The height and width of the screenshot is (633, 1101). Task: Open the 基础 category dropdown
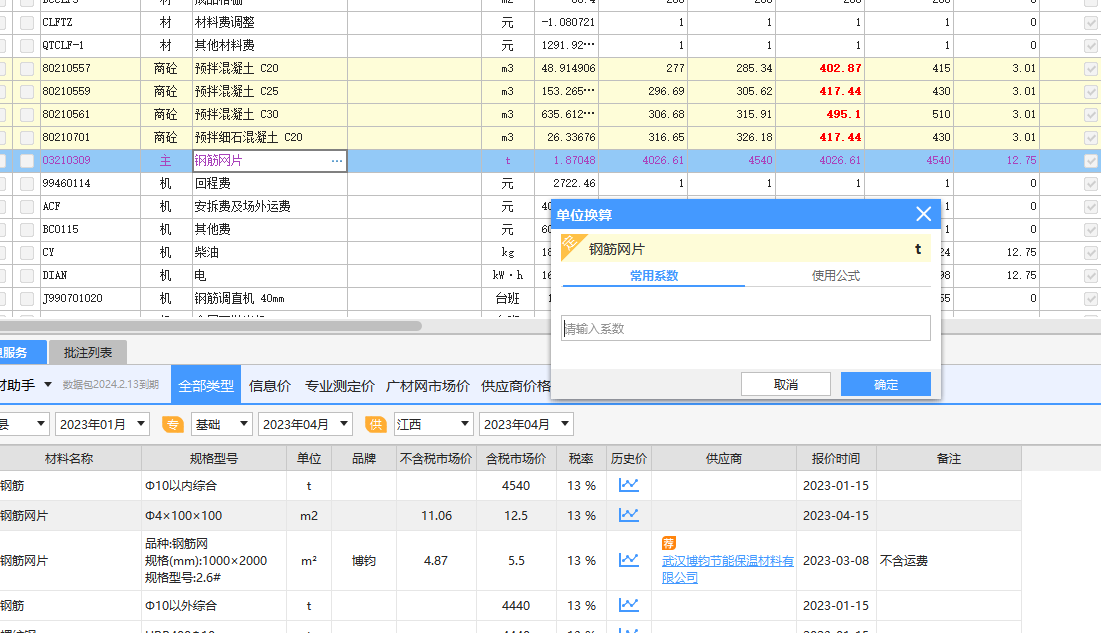(x=222, y=424)
